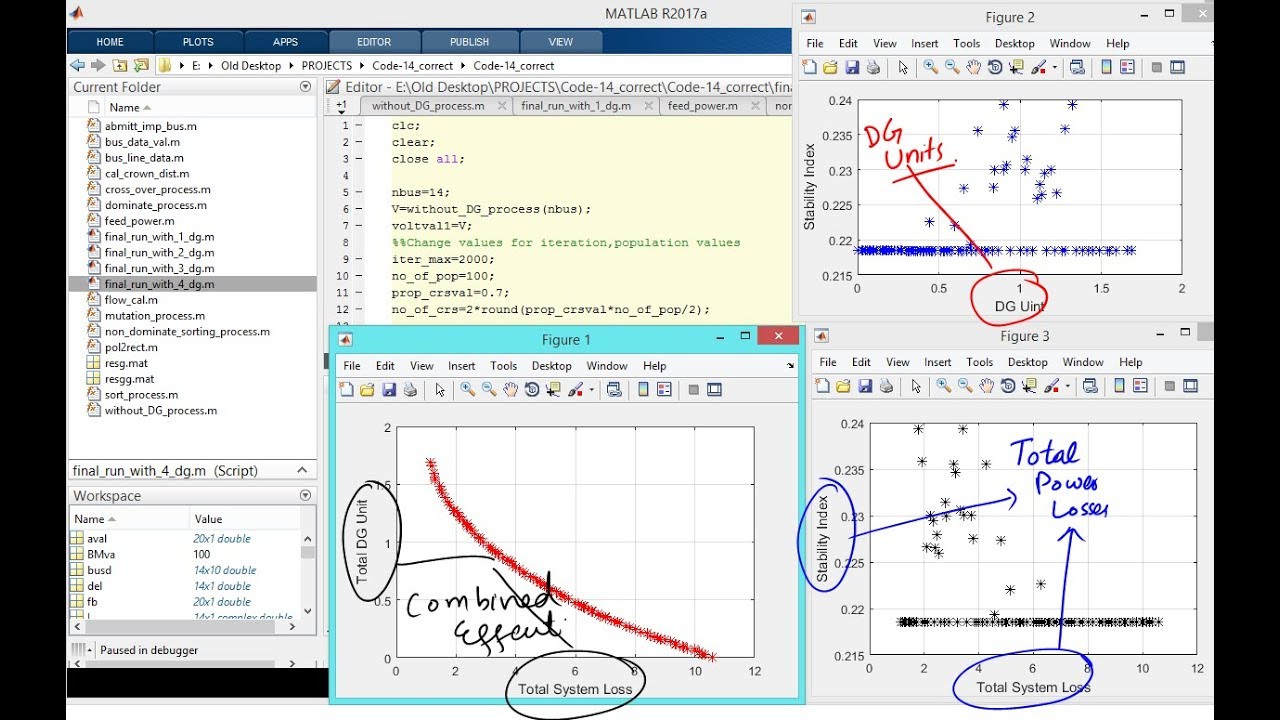Switch to the PUBLISH ribbon tab
The height and width of the screenshot is (720, 1280).
click(469, 42)
